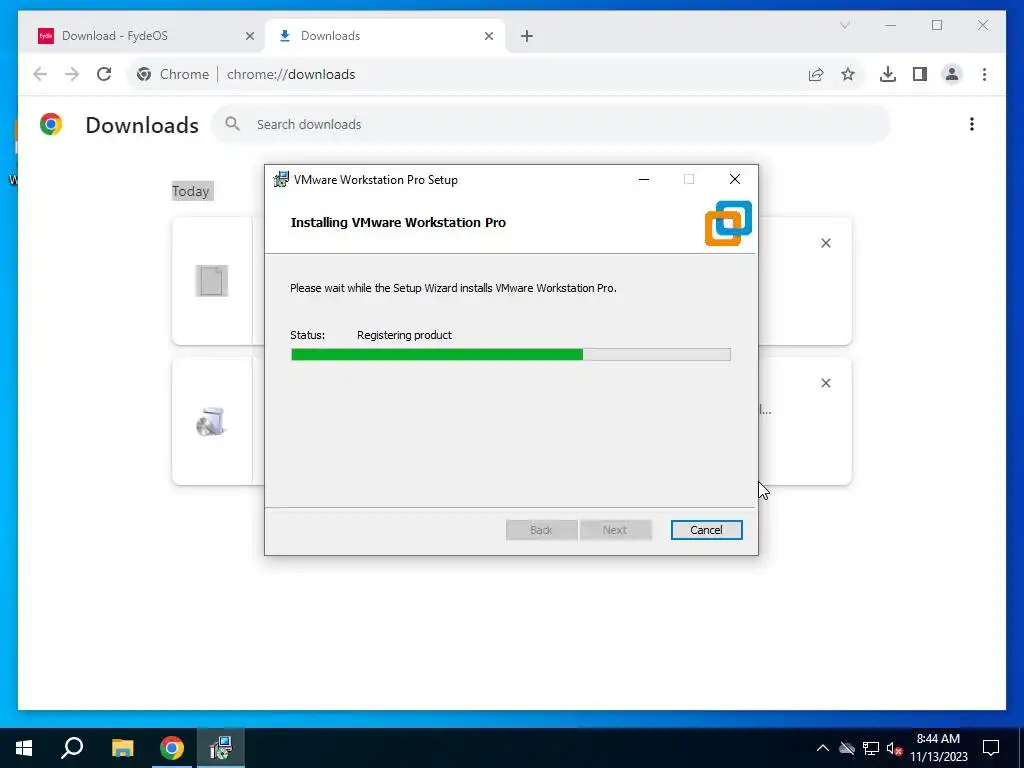Share this page icon in address bar
This screenshot has width=1024, height=768.
816,74
